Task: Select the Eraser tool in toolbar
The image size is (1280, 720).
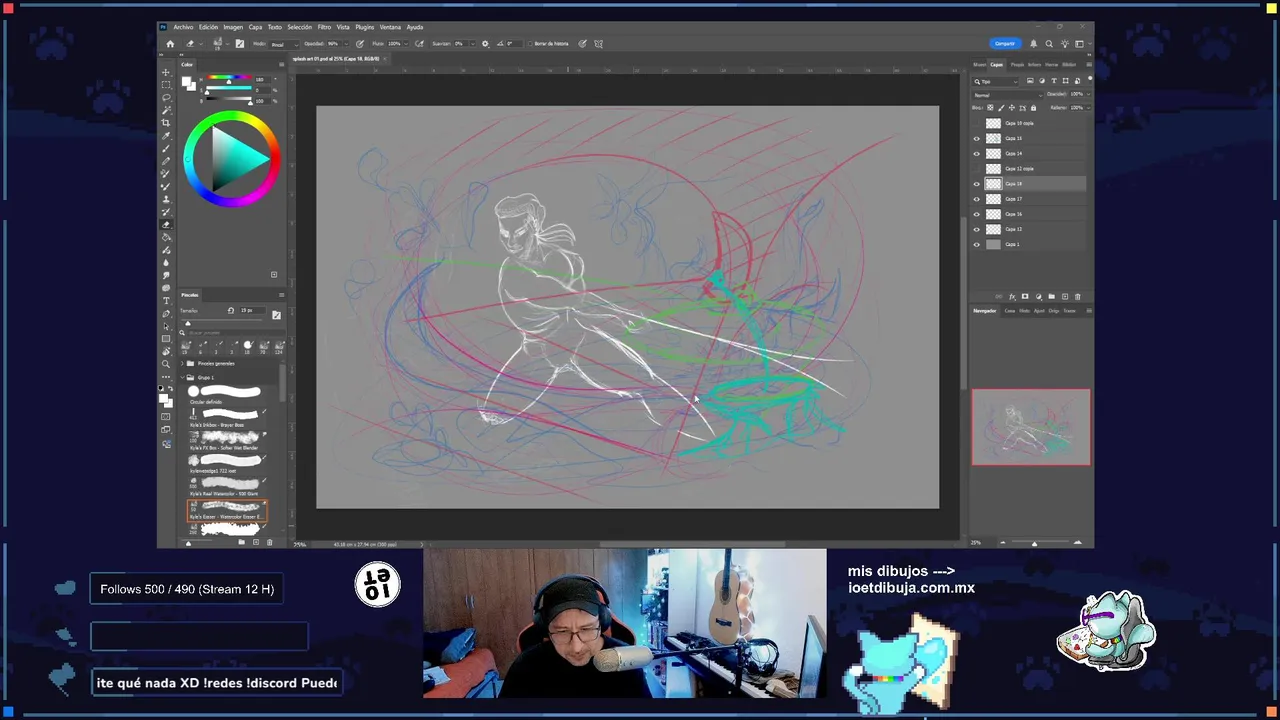Action: click(x=166, y=224)
